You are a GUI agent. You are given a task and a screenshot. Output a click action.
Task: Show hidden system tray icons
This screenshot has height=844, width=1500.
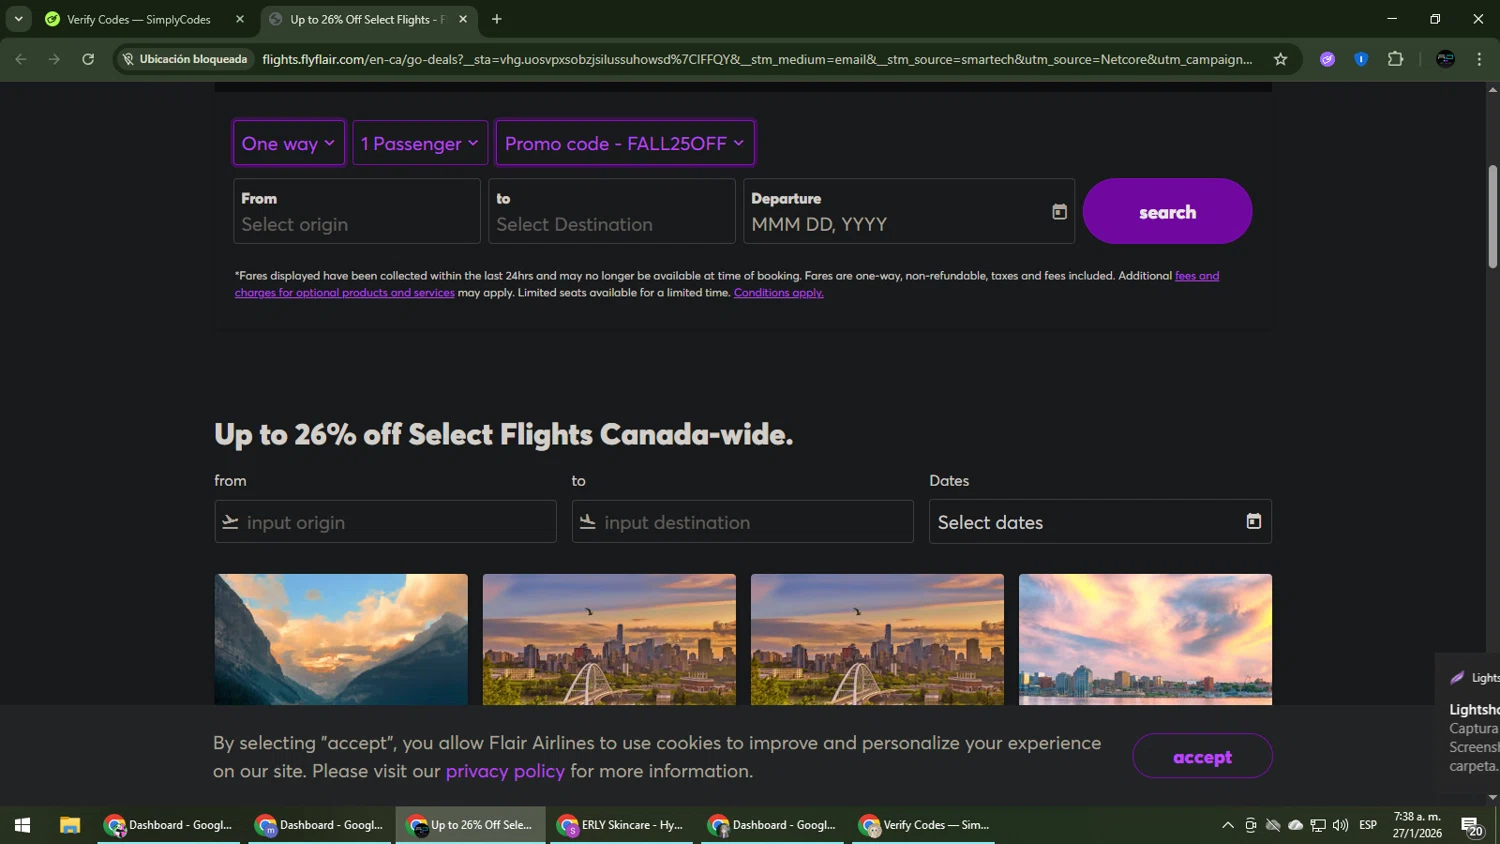[1227, 825]
